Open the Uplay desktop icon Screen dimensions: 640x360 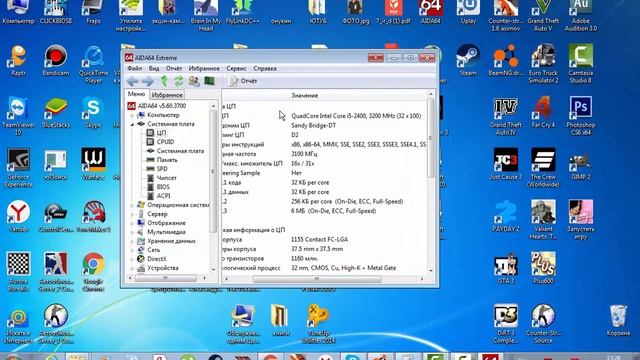pyautogui.click(x=468, y=12)
